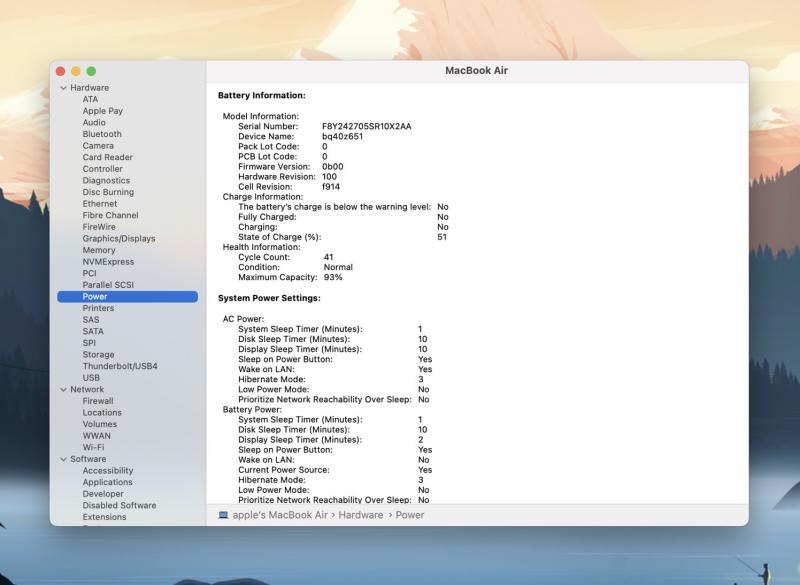Click the MacBook Air window title
The image size is (800, 585).
click(477, 71)
